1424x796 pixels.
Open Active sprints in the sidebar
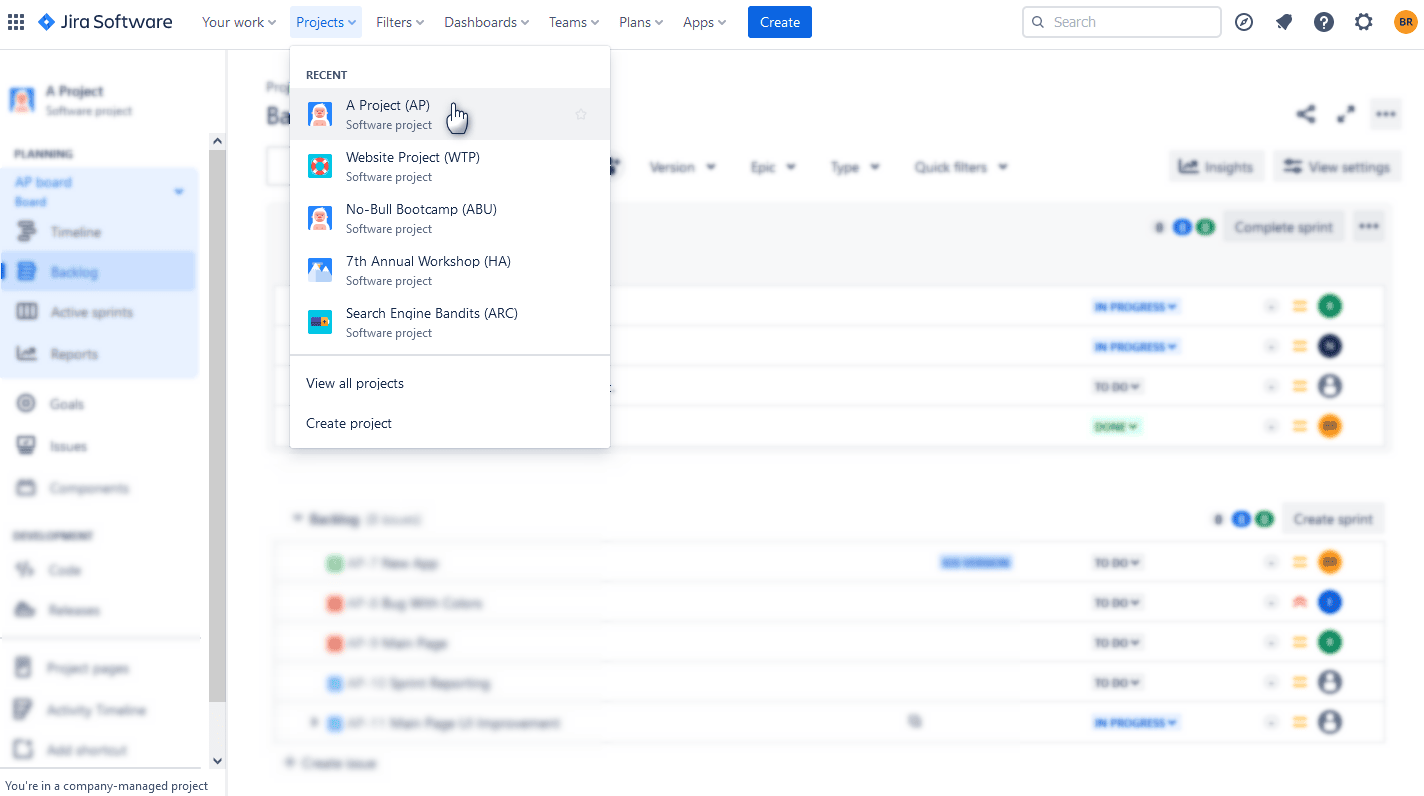point(100,312)
